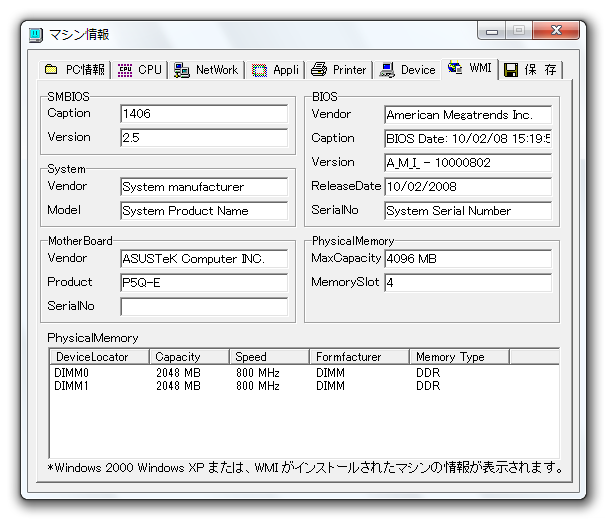Click the マシン情報 title bar app icon
Viewport: 608px width, 523px height.
click(x=36, y=35)
